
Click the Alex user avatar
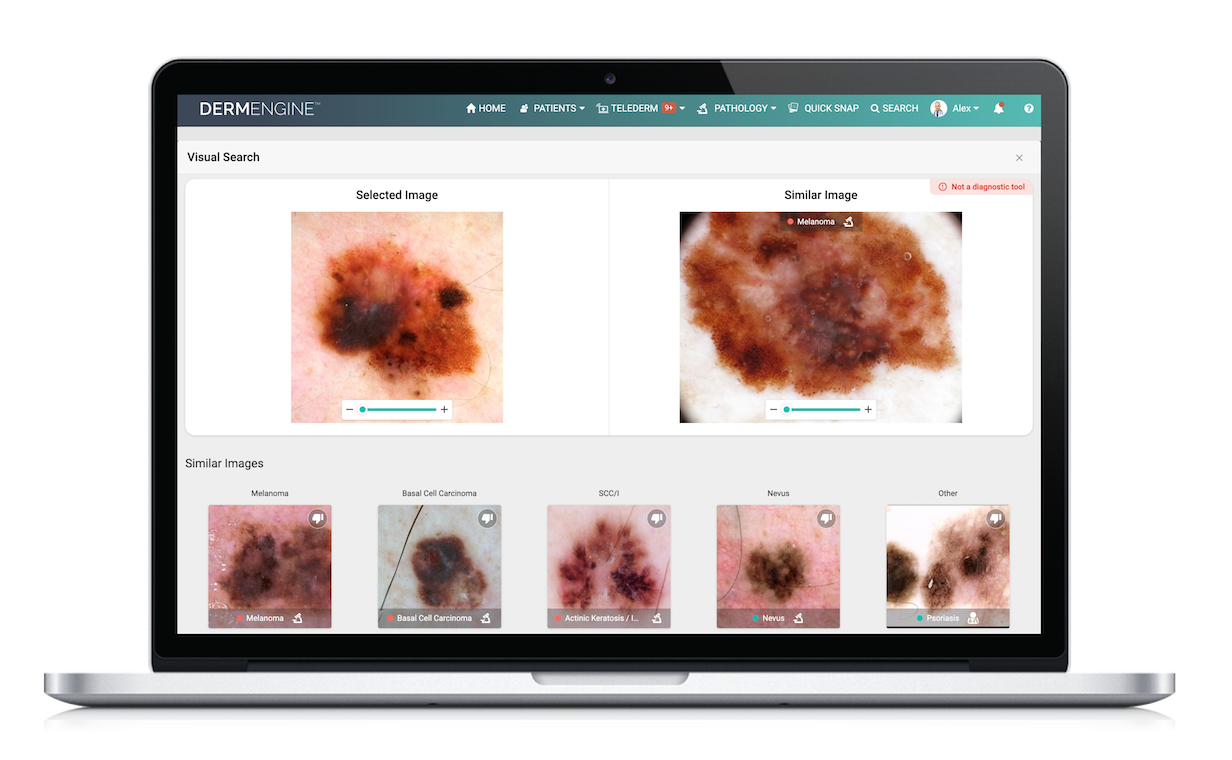938,108
